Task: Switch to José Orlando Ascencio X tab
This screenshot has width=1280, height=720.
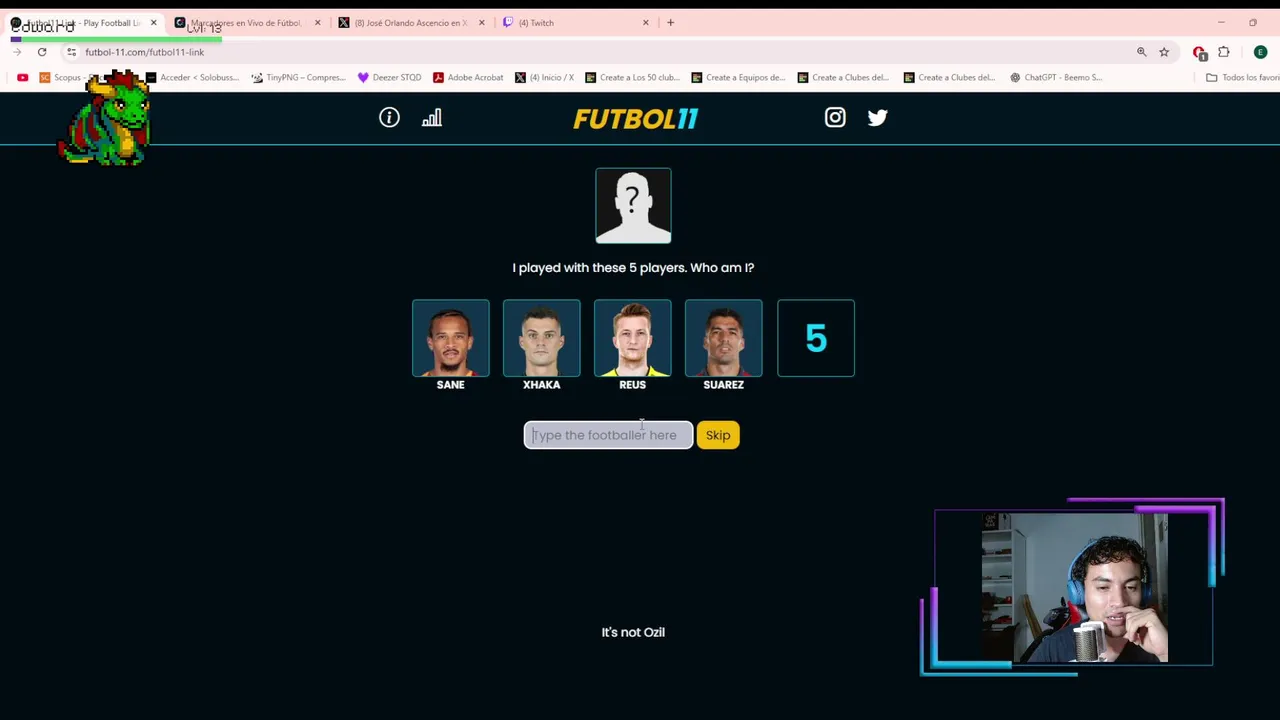Action: click(410, 22)
